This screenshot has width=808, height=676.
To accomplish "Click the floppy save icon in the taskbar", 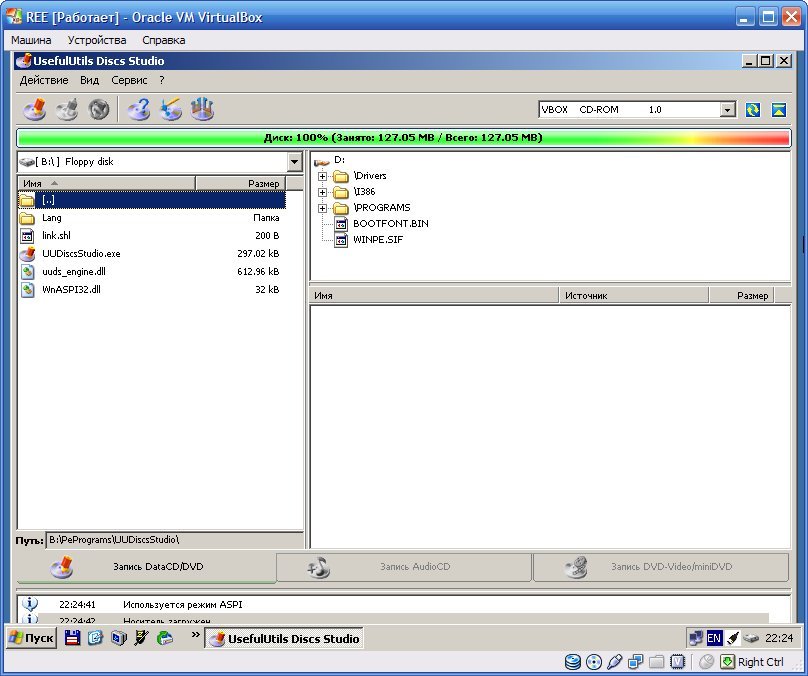I will tap(72, 638).
